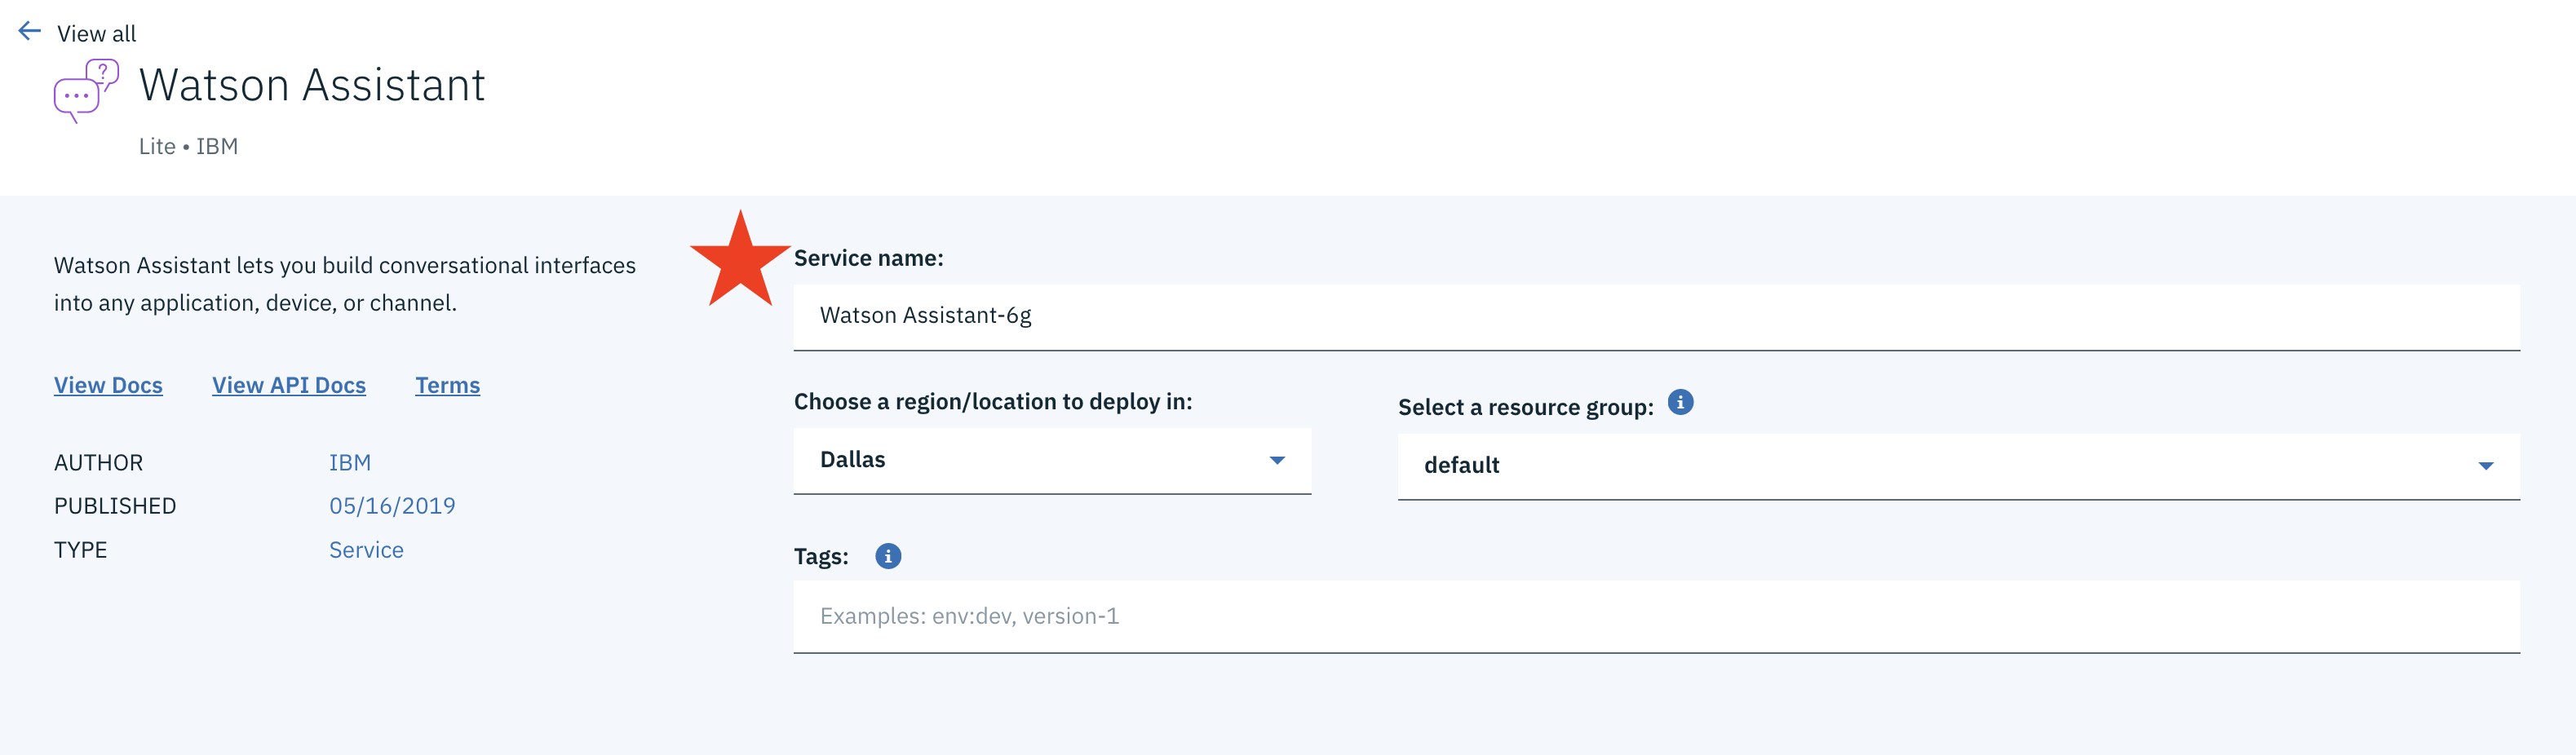
Task: Click the type value Service
Action: (366, 550)
